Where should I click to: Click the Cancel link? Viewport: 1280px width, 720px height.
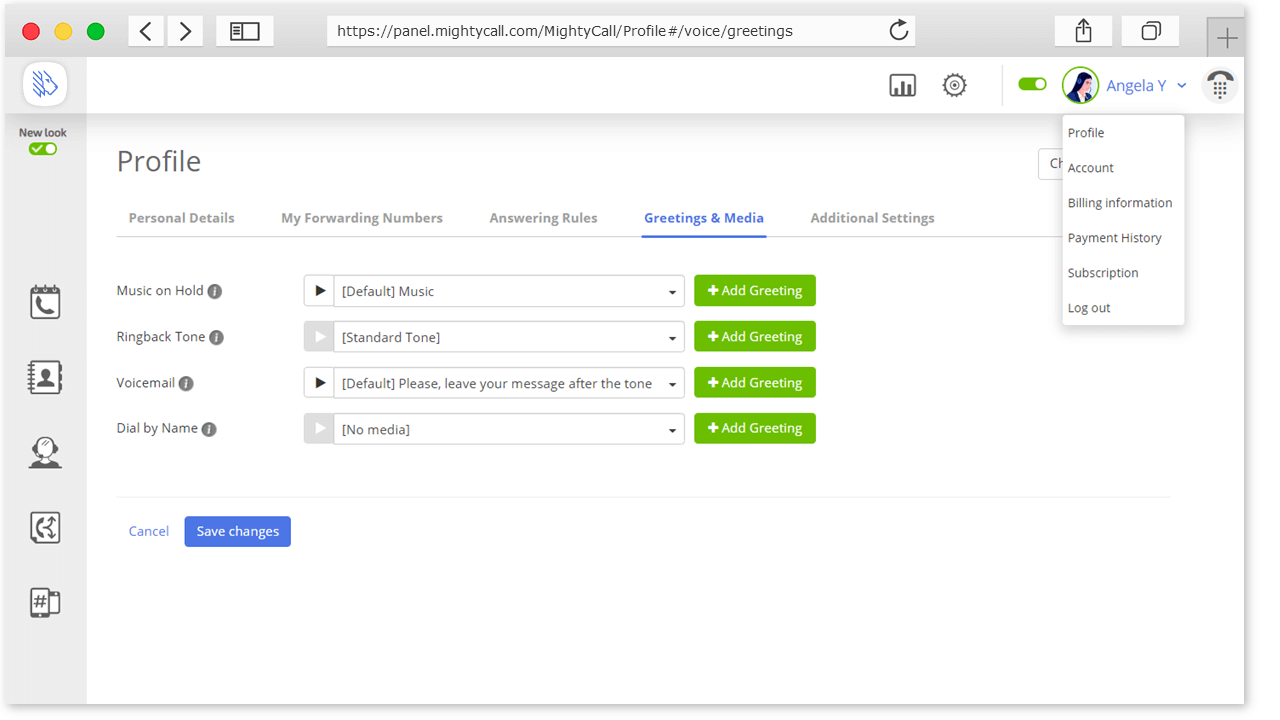[x=148, y=532]
